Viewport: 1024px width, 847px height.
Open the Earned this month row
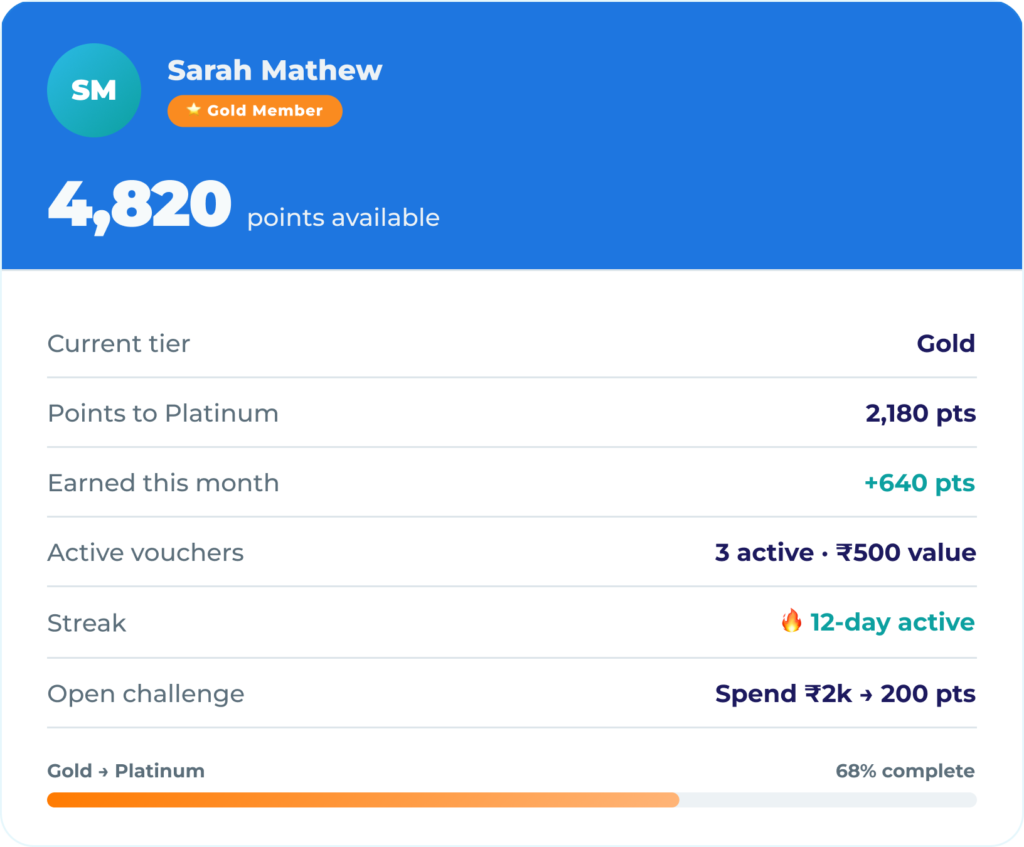[x=511, y=483]
